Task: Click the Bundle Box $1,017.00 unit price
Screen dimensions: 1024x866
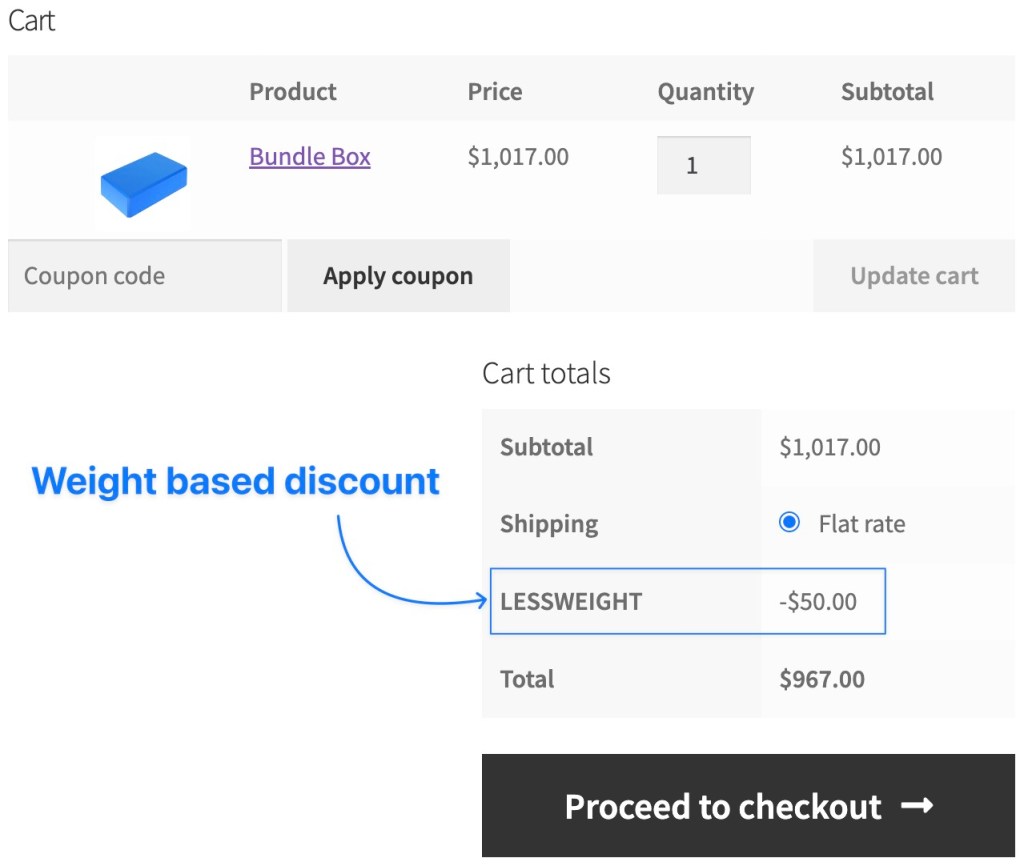Action: (518, 157)
